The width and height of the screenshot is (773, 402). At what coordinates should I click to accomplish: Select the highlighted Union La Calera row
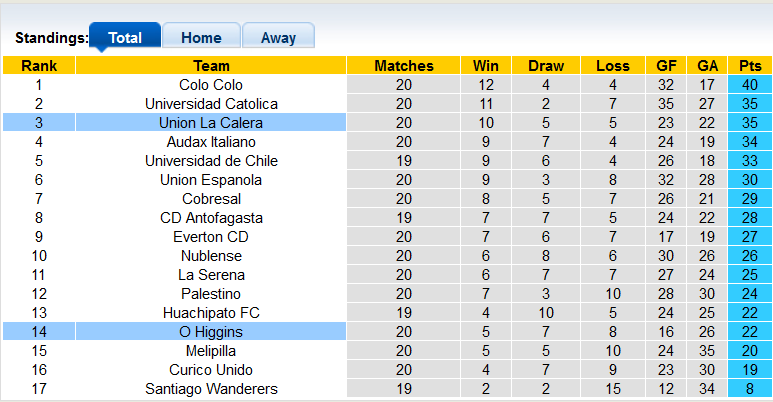coord(211,123)
